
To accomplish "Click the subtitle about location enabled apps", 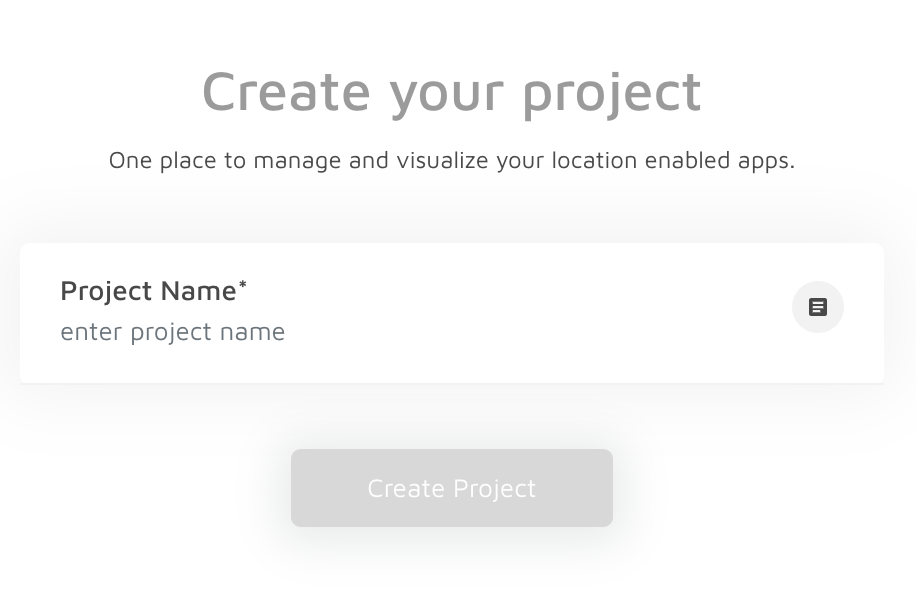I will point(451,160).
